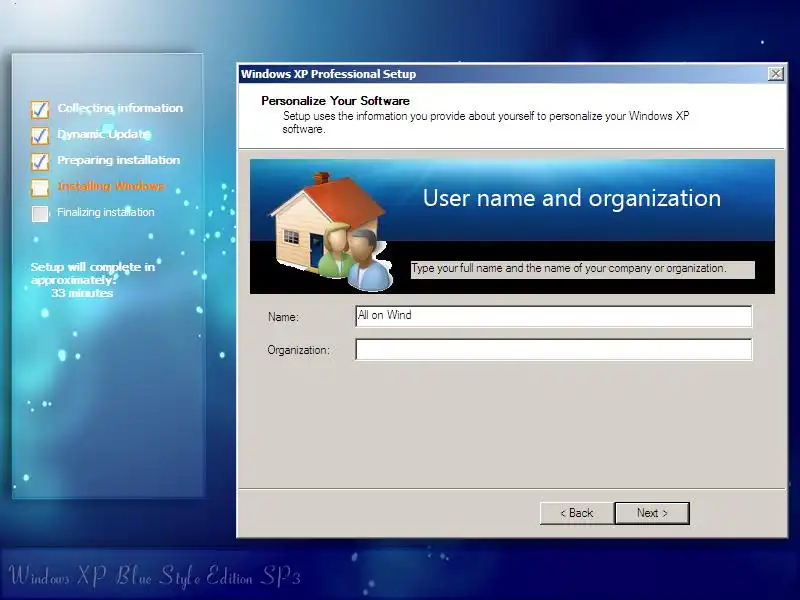The width and height of the screenshot is (800, 600).
Task: Click the Collecting information checkbox
Action: click(x=40, y=109)
